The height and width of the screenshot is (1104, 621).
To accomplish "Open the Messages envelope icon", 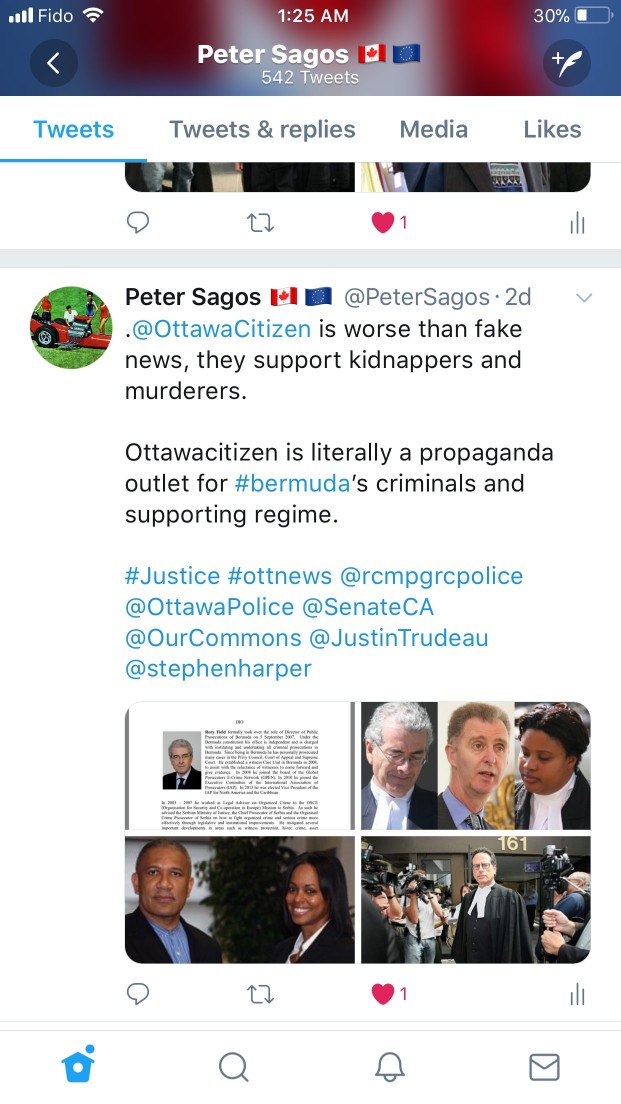I will [544, 1067].
